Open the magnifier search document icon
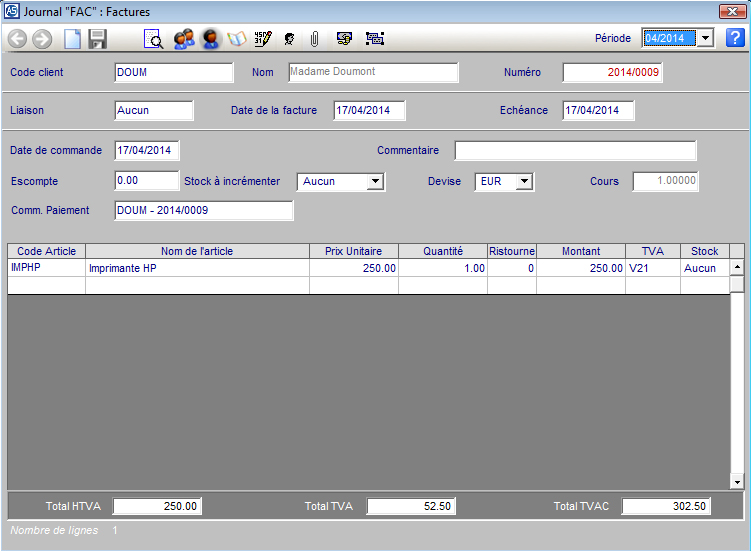This screenshot has width=751, height=551. [x=154, y=39]
